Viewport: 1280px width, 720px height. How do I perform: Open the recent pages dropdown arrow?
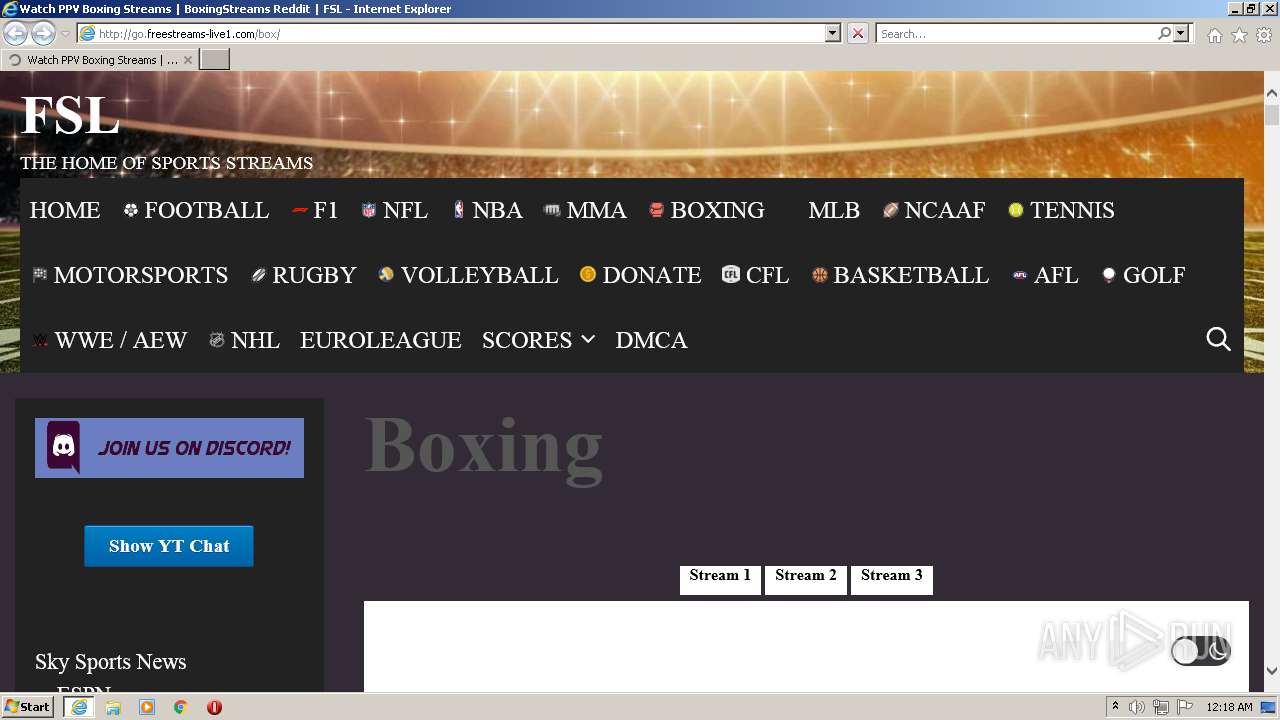[65, 34]
